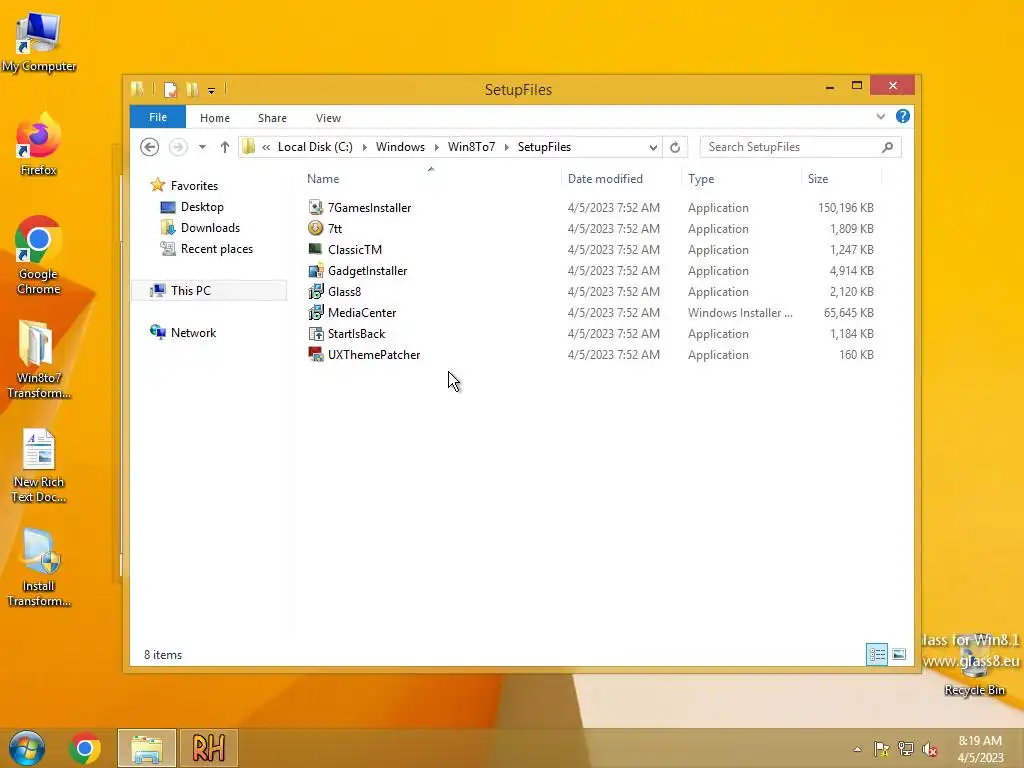Screen dimensions: 1024x768
Task: Sort by the Size column header
Action: coord(841,179)
